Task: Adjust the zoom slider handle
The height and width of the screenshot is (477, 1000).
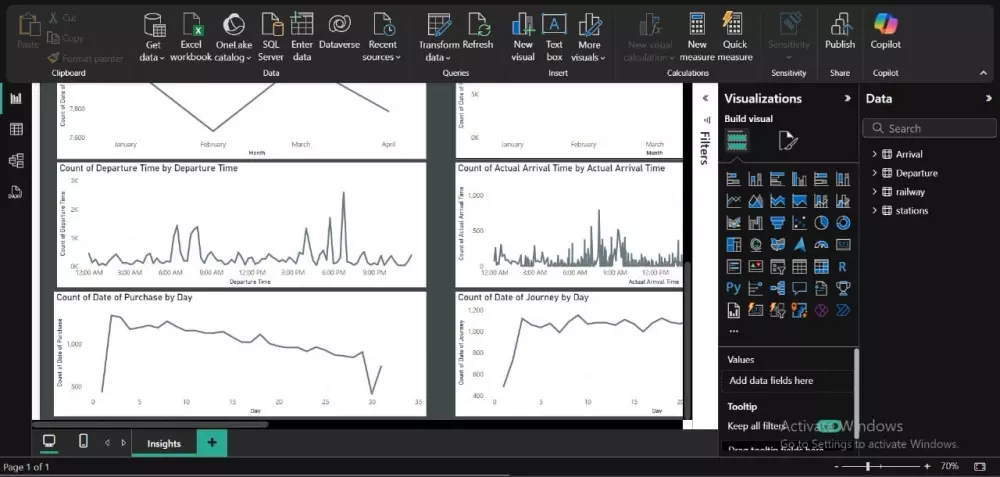Action: (x=867, y=467)
